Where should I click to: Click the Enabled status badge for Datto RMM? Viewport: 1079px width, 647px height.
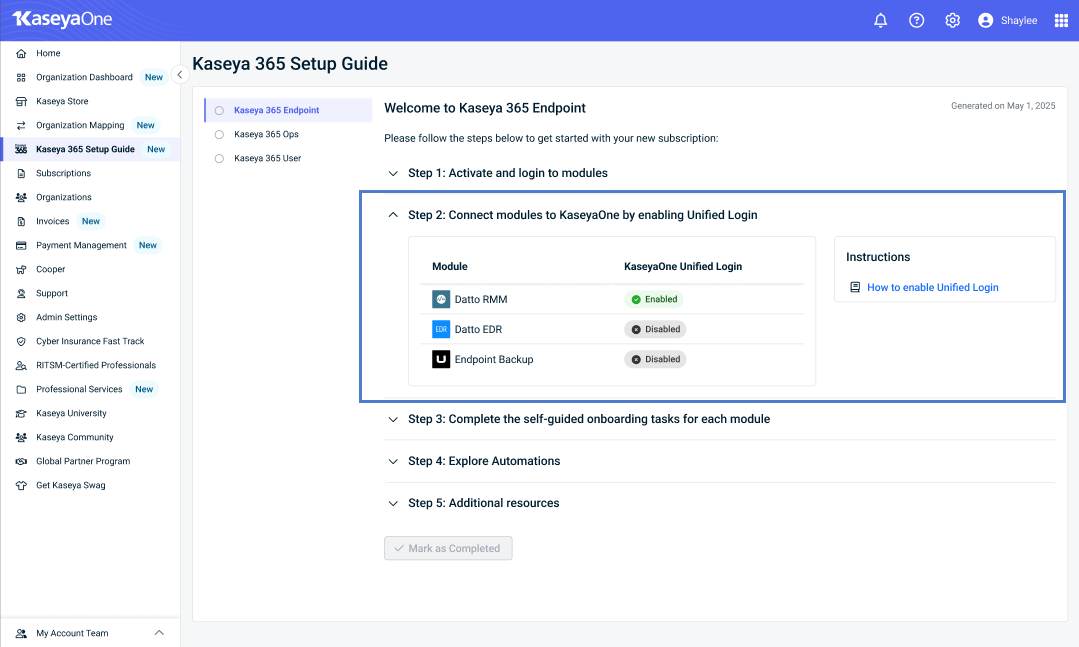point(654,299)
